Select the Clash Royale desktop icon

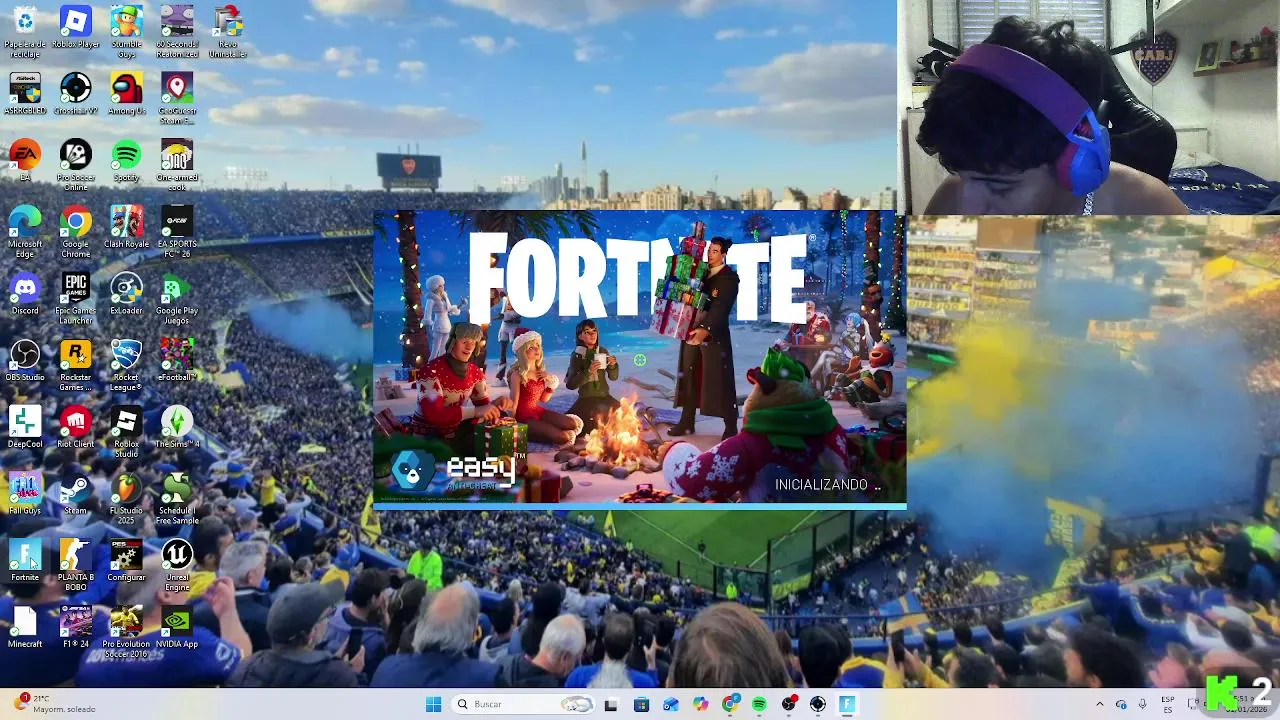(126, 227)
